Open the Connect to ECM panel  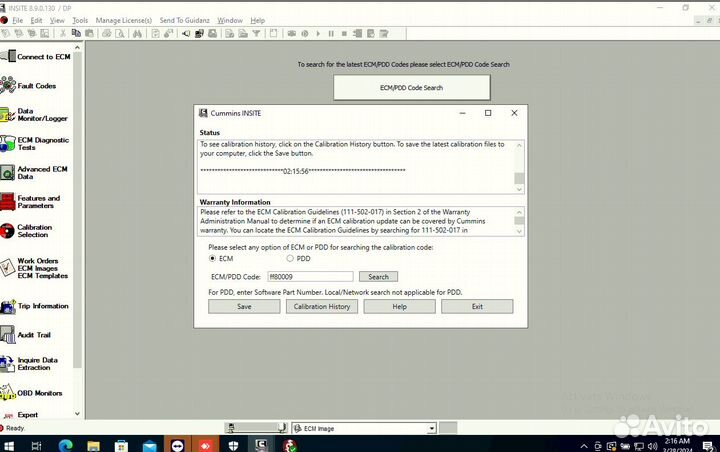(x=36, y=56)
